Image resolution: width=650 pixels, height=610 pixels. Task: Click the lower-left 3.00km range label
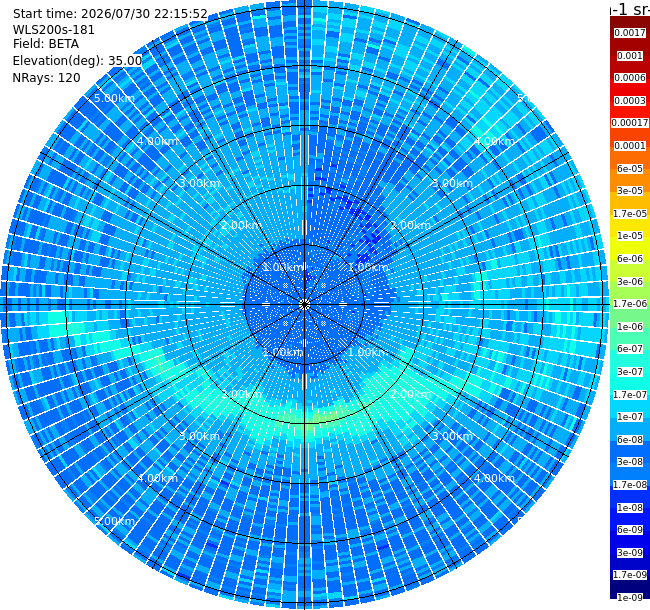[x=199, y=436]
